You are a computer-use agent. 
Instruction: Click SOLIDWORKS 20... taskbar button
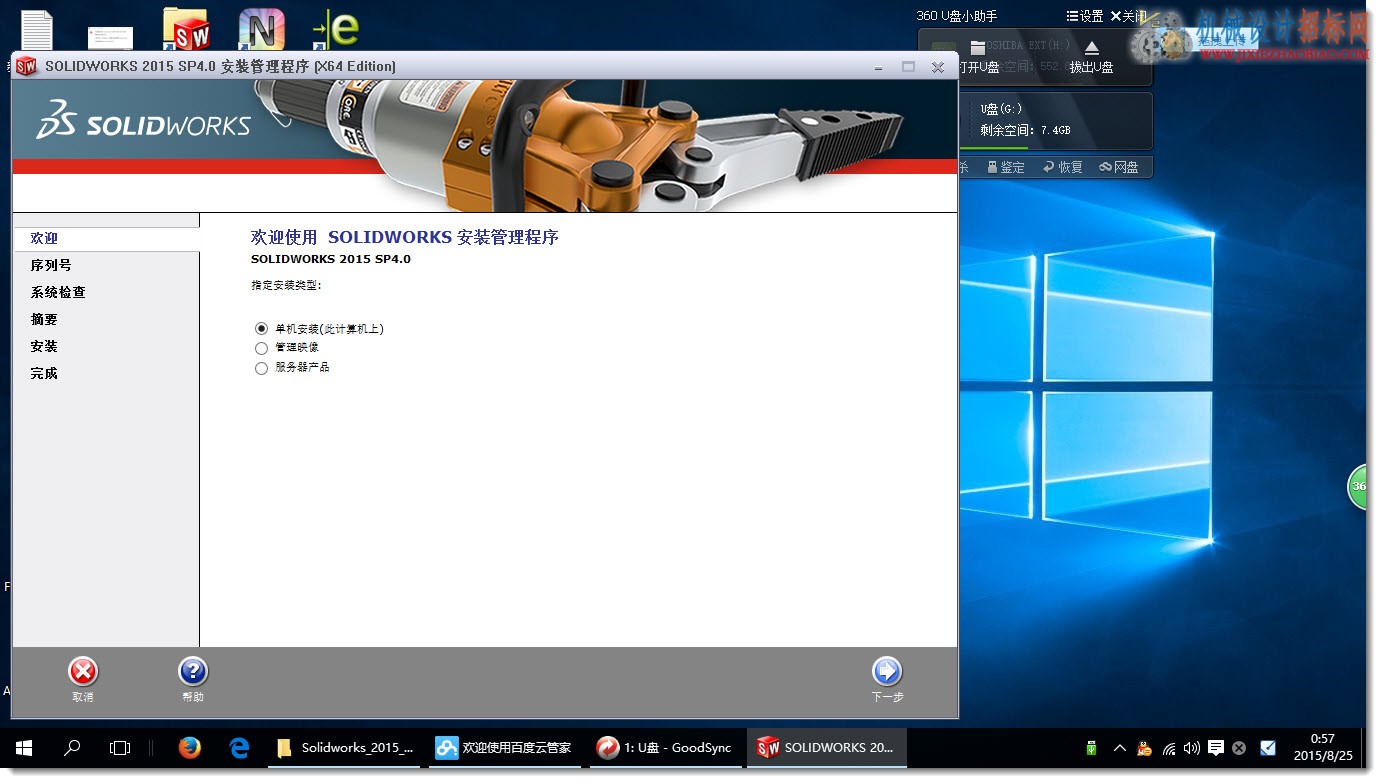[827, 748]
